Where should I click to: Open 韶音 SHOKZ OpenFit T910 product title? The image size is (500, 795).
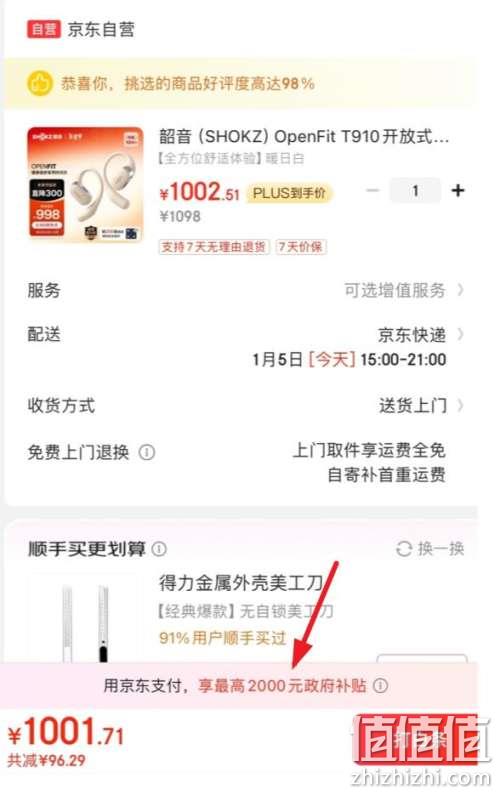[x=304, y=136]
